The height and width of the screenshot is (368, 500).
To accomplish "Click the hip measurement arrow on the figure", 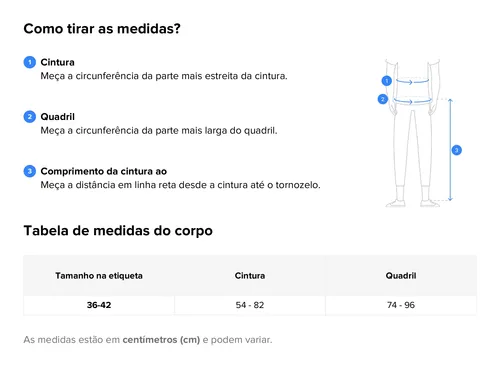I will point(412,101).
